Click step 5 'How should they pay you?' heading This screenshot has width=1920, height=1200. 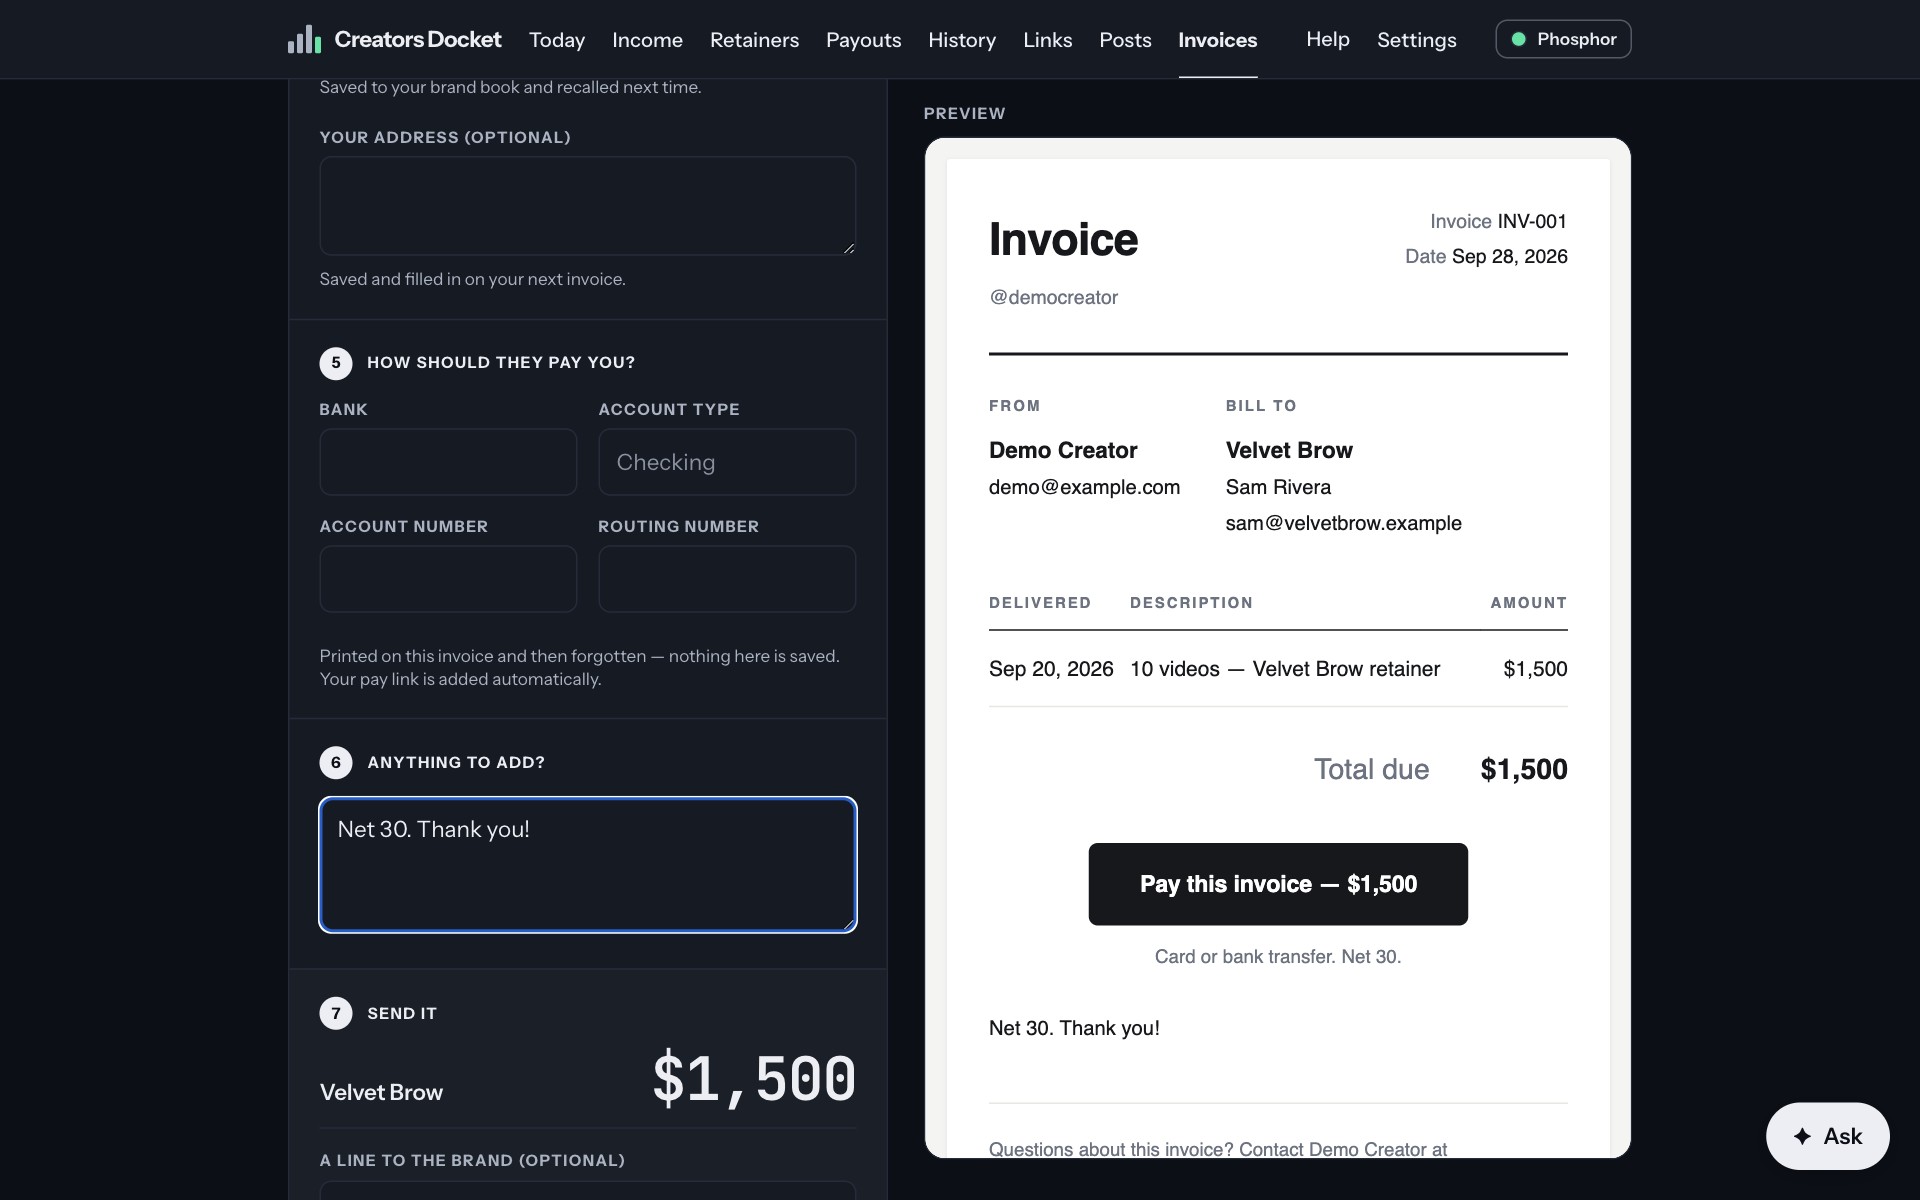click(501, 362)
